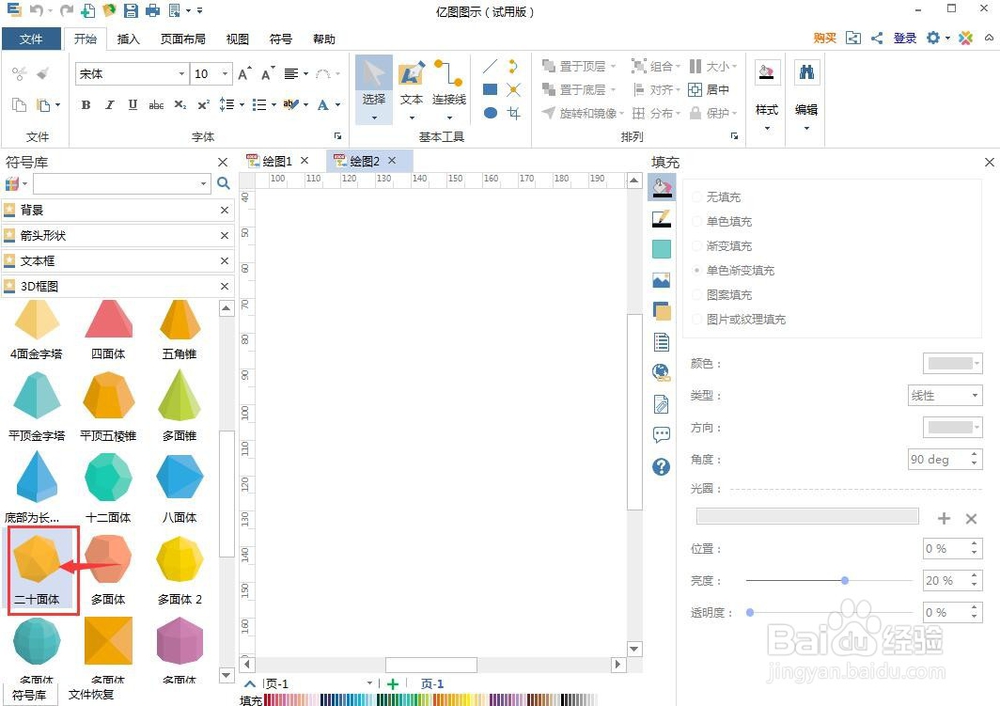Choose 图案填充 (pattern fill)

pyautogui.click(x=725, y=295)
